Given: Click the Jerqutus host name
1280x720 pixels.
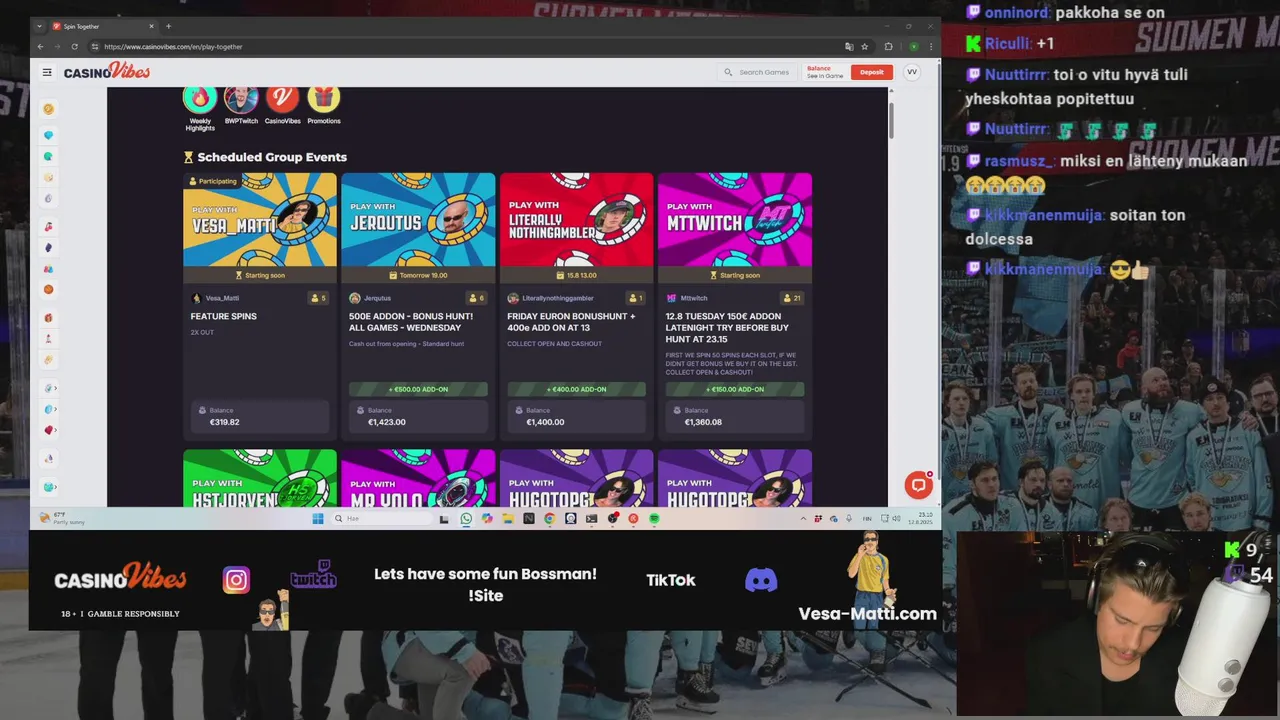Looking at the screenshot, I should (377, 298).
